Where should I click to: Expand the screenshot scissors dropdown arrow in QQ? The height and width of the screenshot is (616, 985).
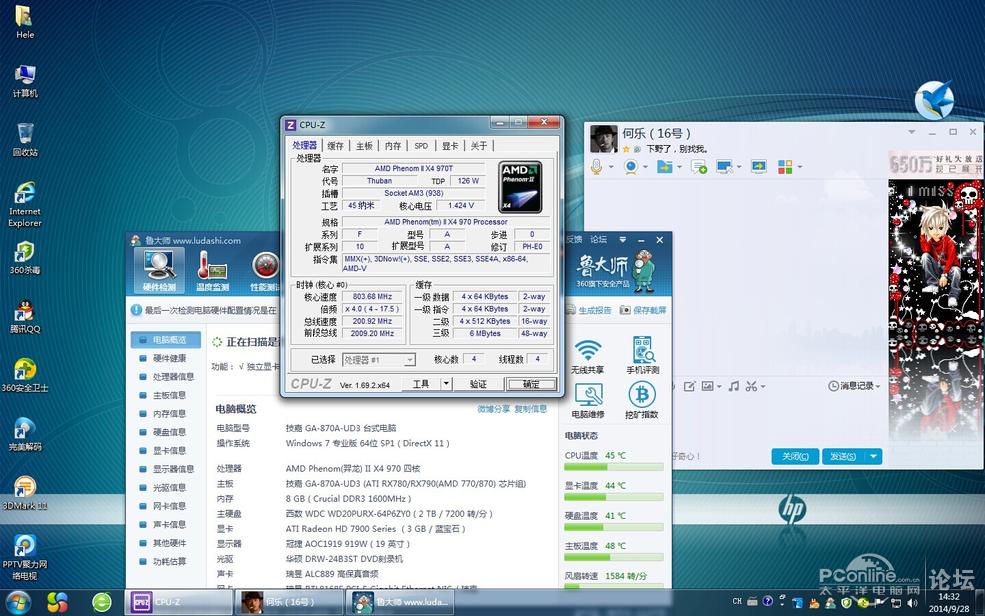pyautogui.click(x=763, y=387)
